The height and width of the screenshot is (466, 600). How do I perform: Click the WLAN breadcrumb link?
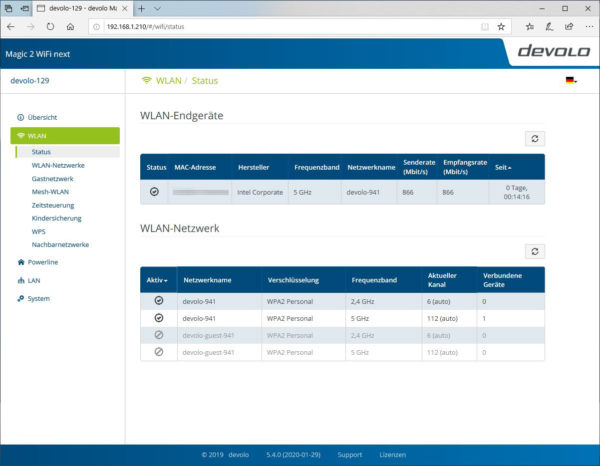tap(169, 81)
